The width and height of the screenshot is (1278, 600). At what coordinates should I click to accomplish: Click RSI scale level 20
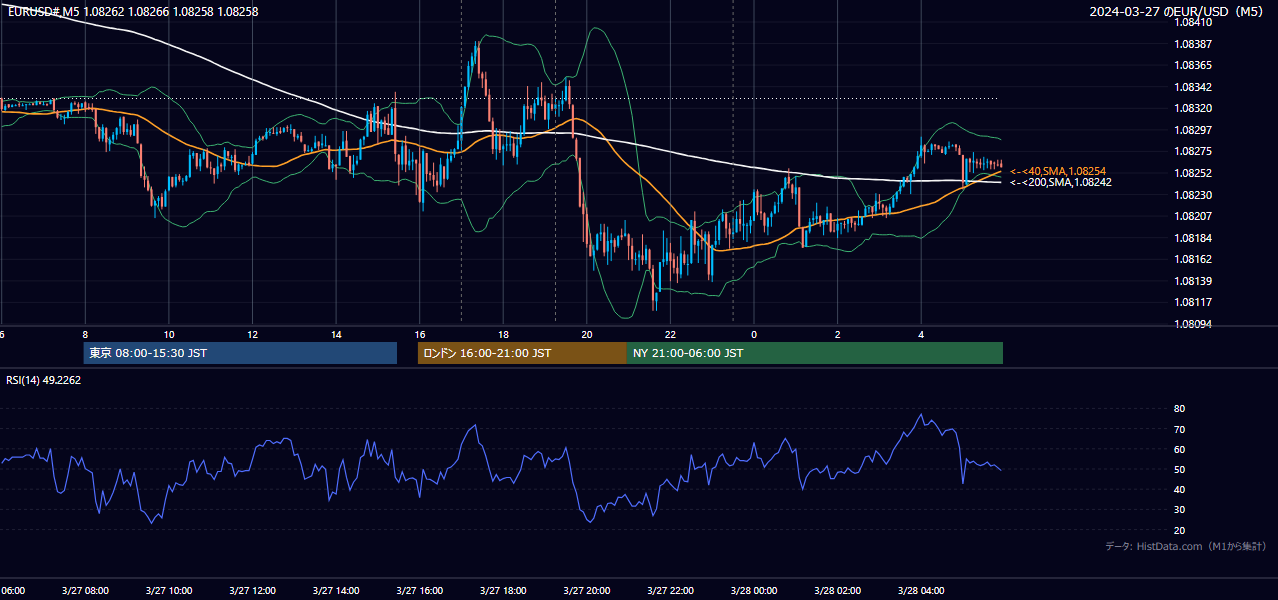1179,530
